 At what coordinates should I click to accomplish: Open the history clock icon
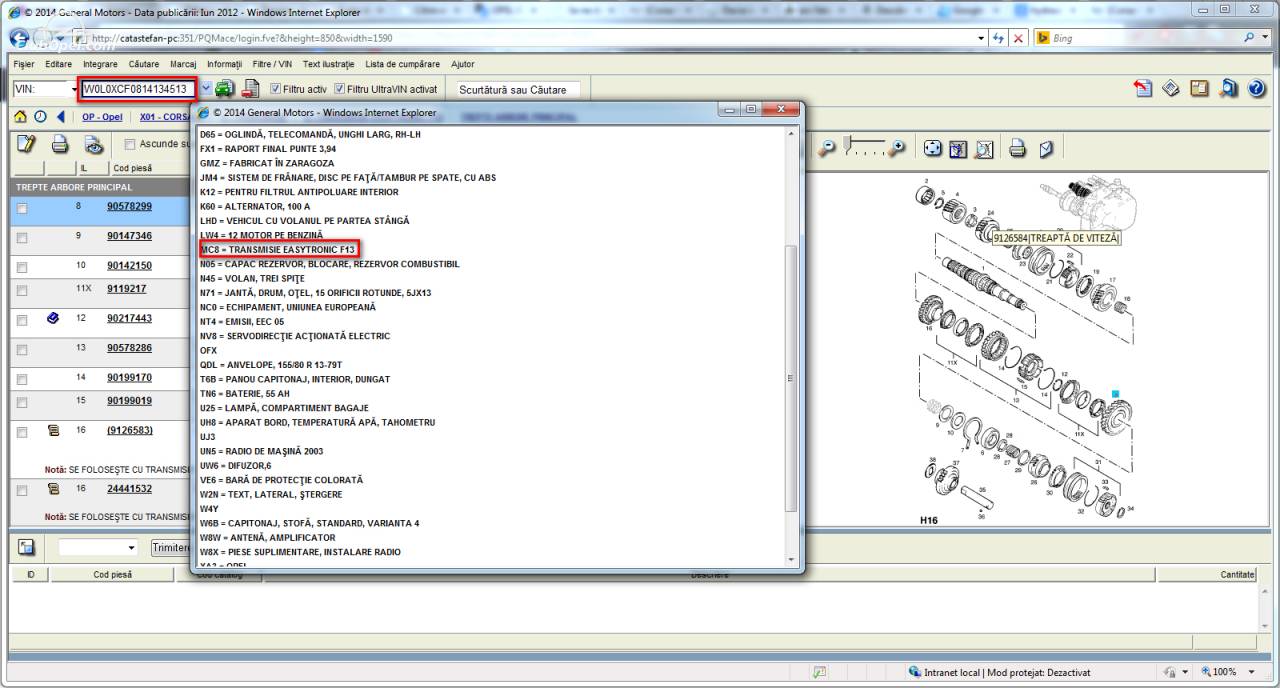click(40, 117)
